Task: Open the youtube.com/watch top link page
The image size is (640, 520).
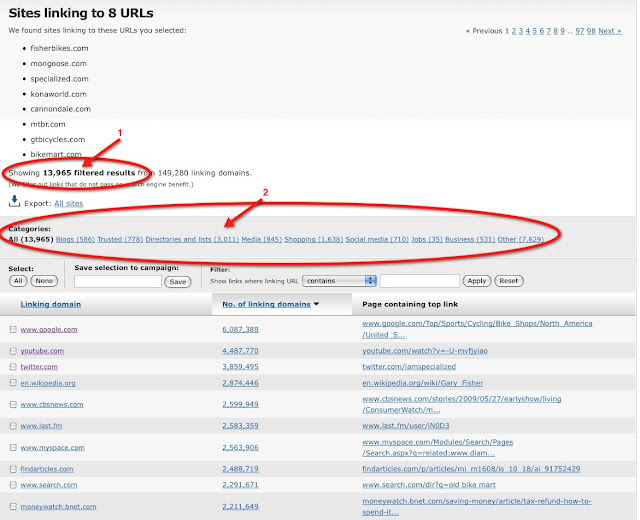Action: (425, 351)
